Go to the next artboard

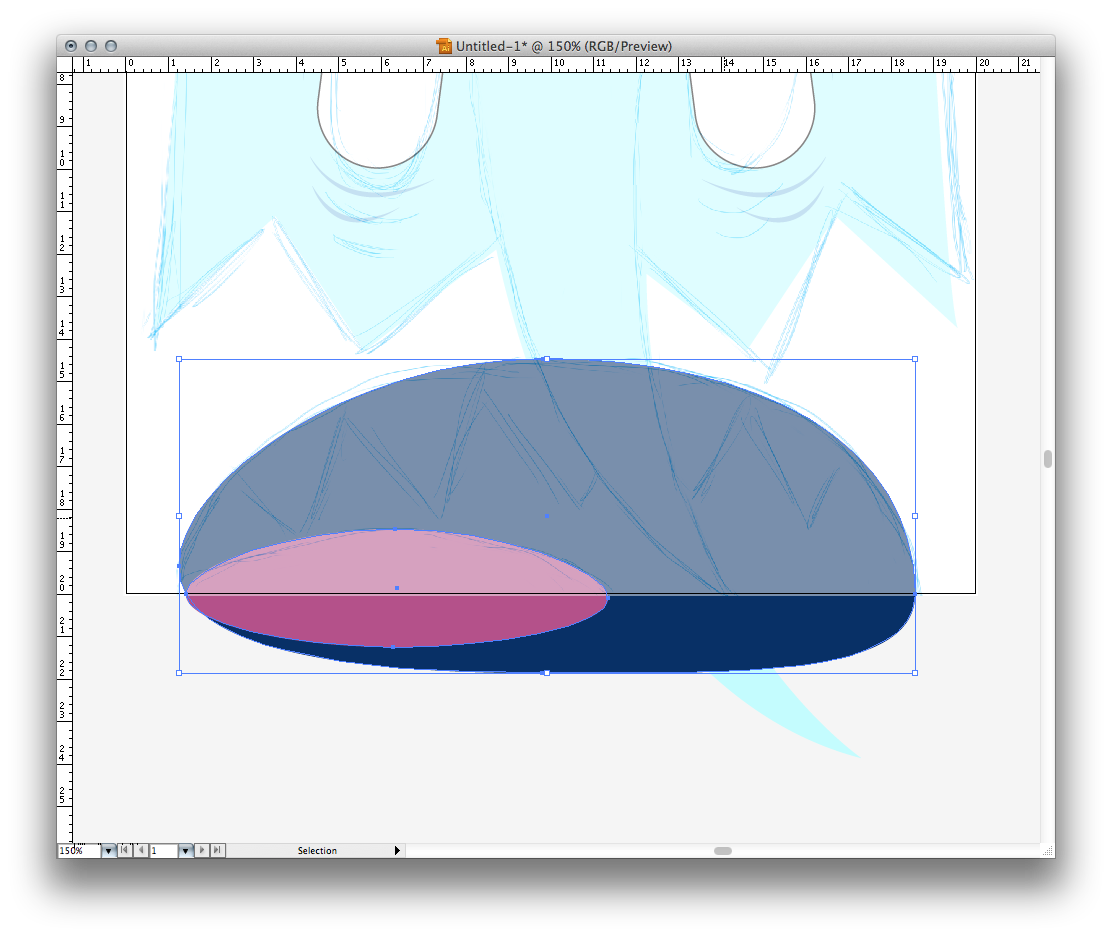point(202,851)
